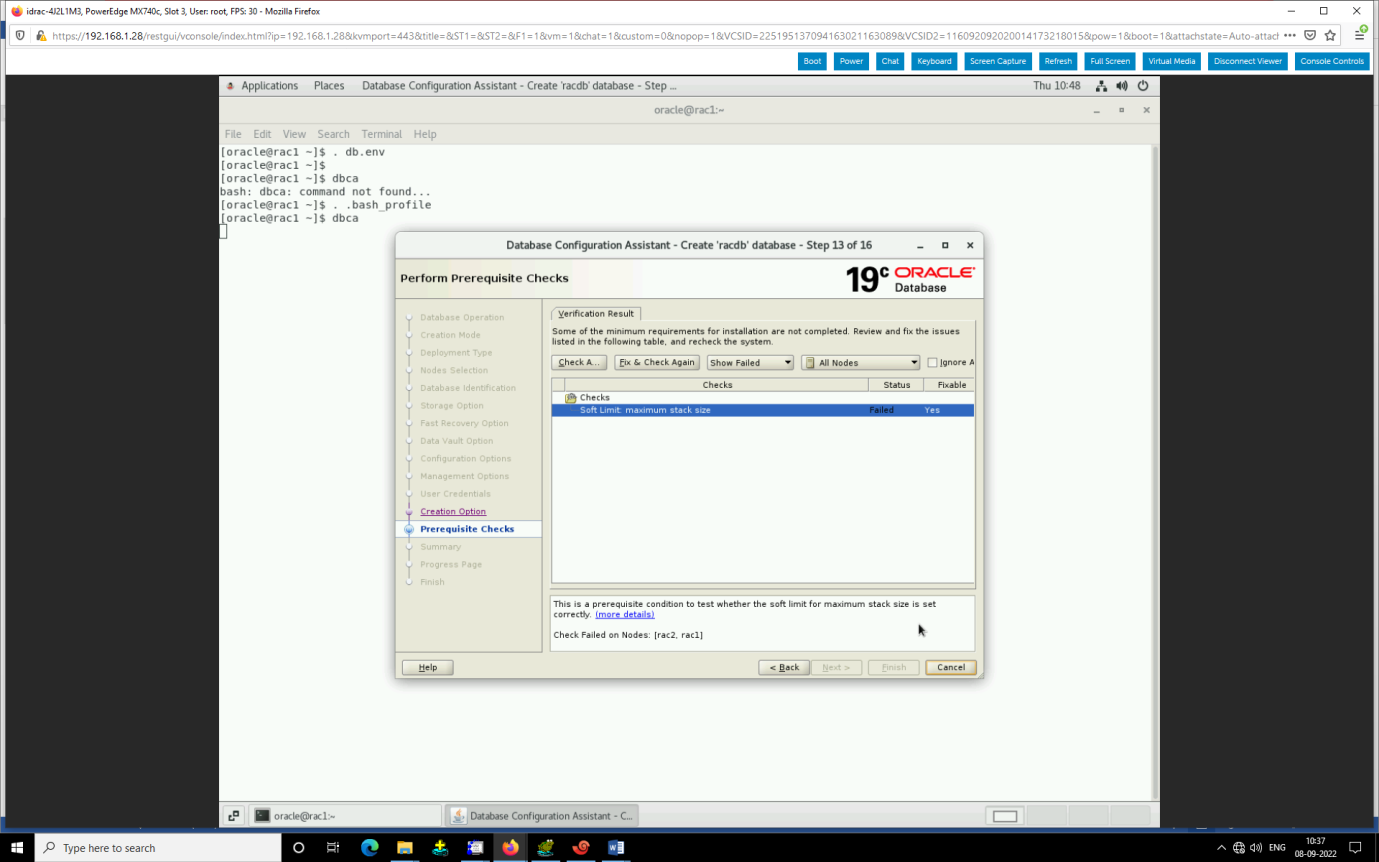Click the tracking protection shield icon
Viewport: 1379px width, 862px height.
point(20,35)
